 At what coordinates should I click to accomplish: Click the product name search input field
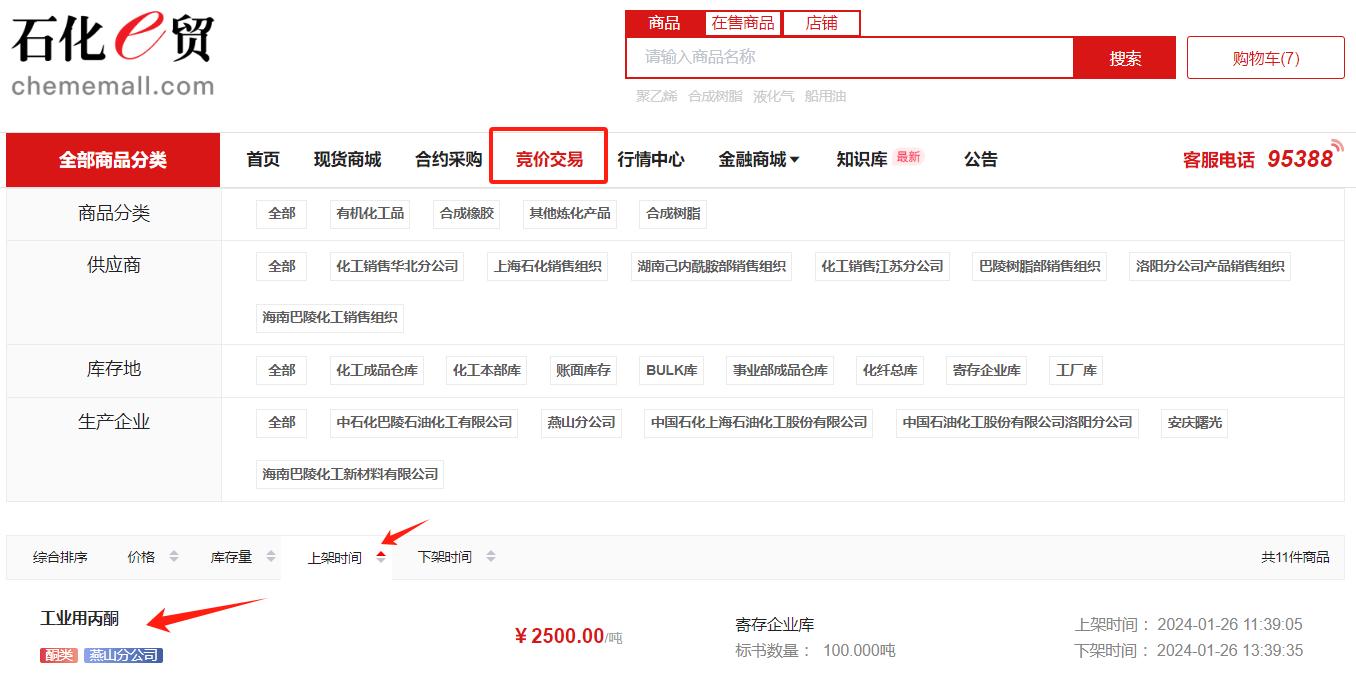[x=850, y=57]
